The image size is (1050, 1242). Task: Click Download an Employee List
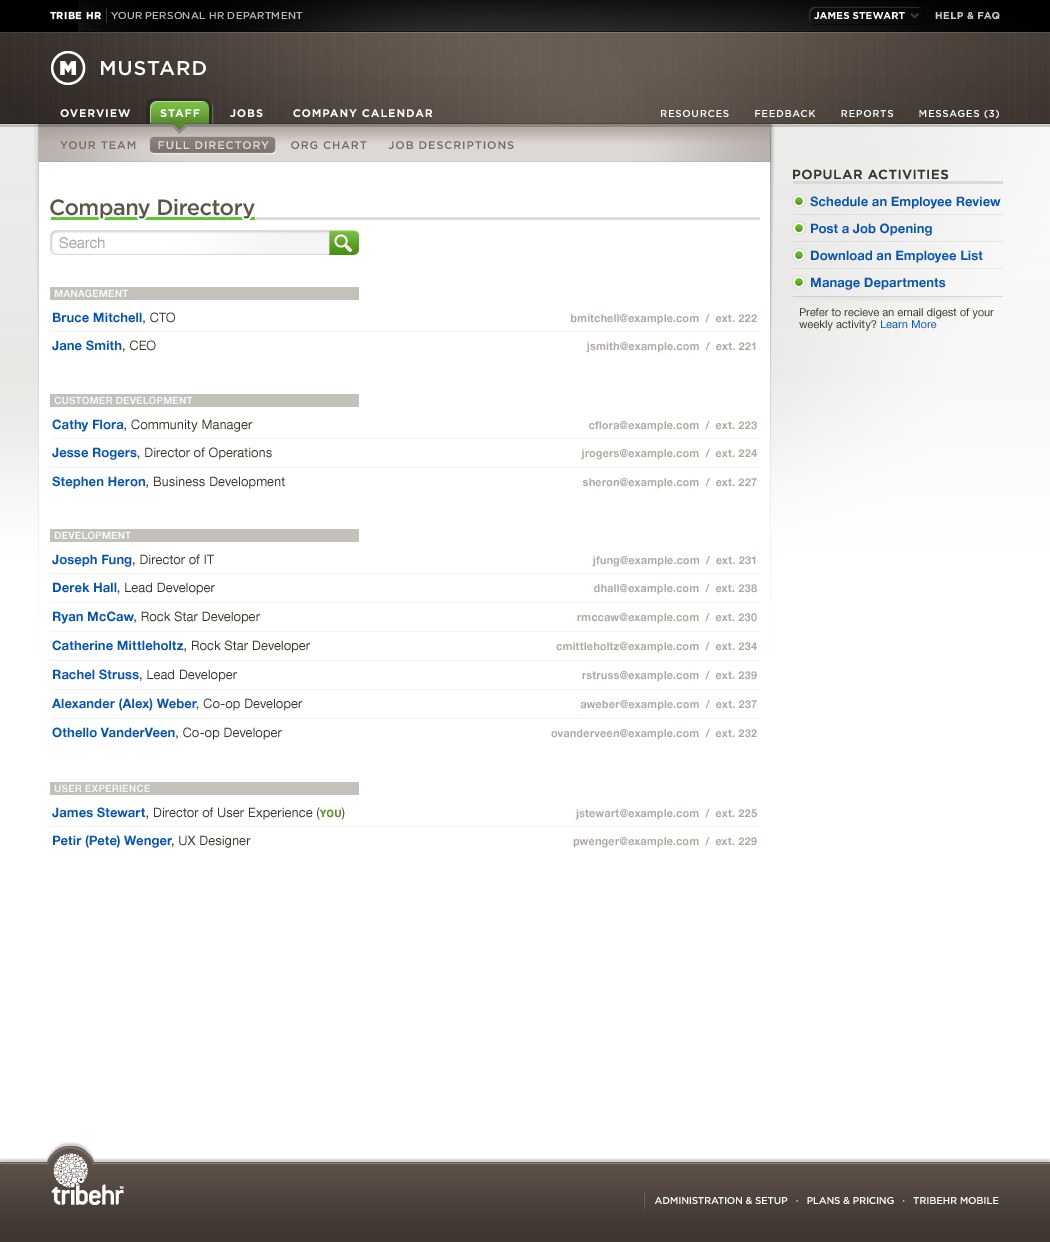click(x=895, y=256)
